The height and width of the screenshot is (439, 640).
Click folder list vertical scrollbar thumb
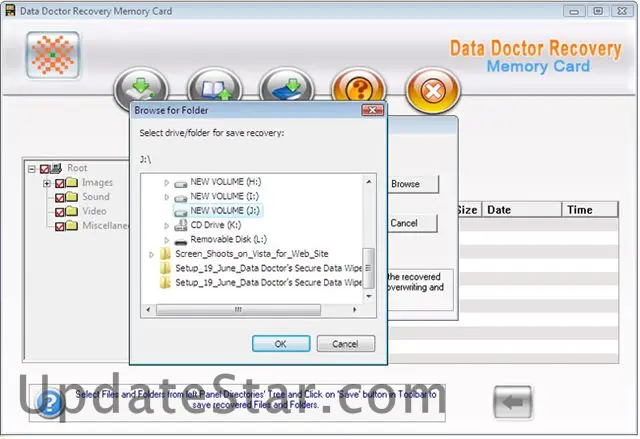click(x=369, y=268)
